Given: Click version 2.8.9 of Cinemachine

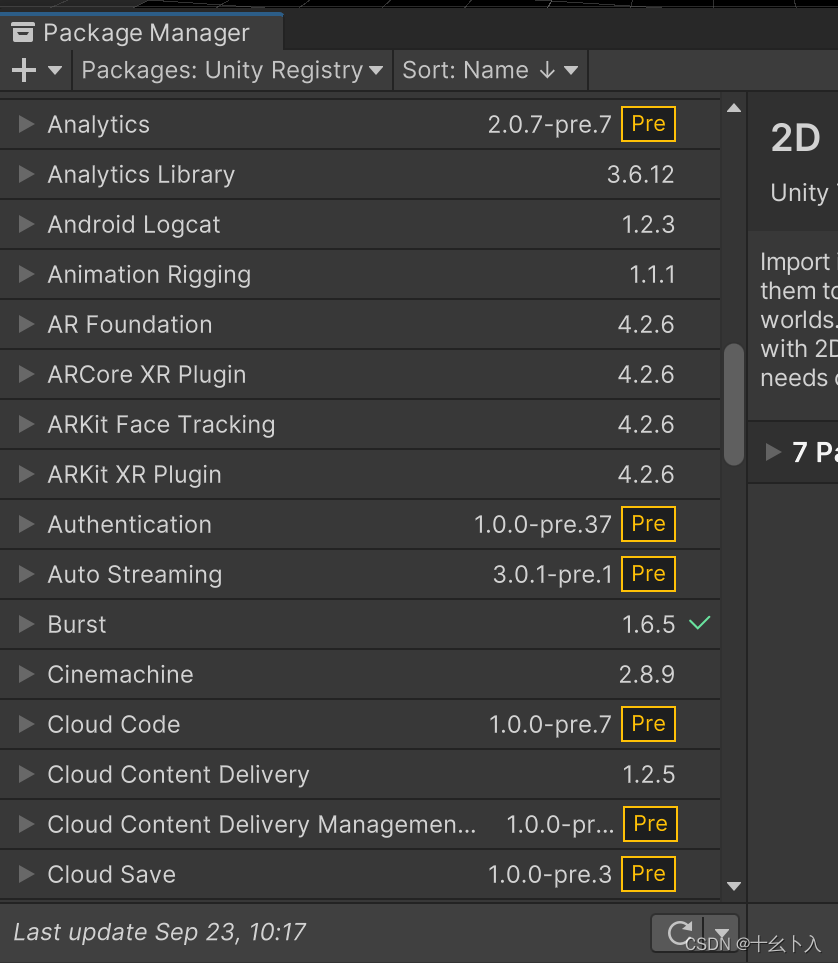Looking at the screenshot, I should [646, 674].
